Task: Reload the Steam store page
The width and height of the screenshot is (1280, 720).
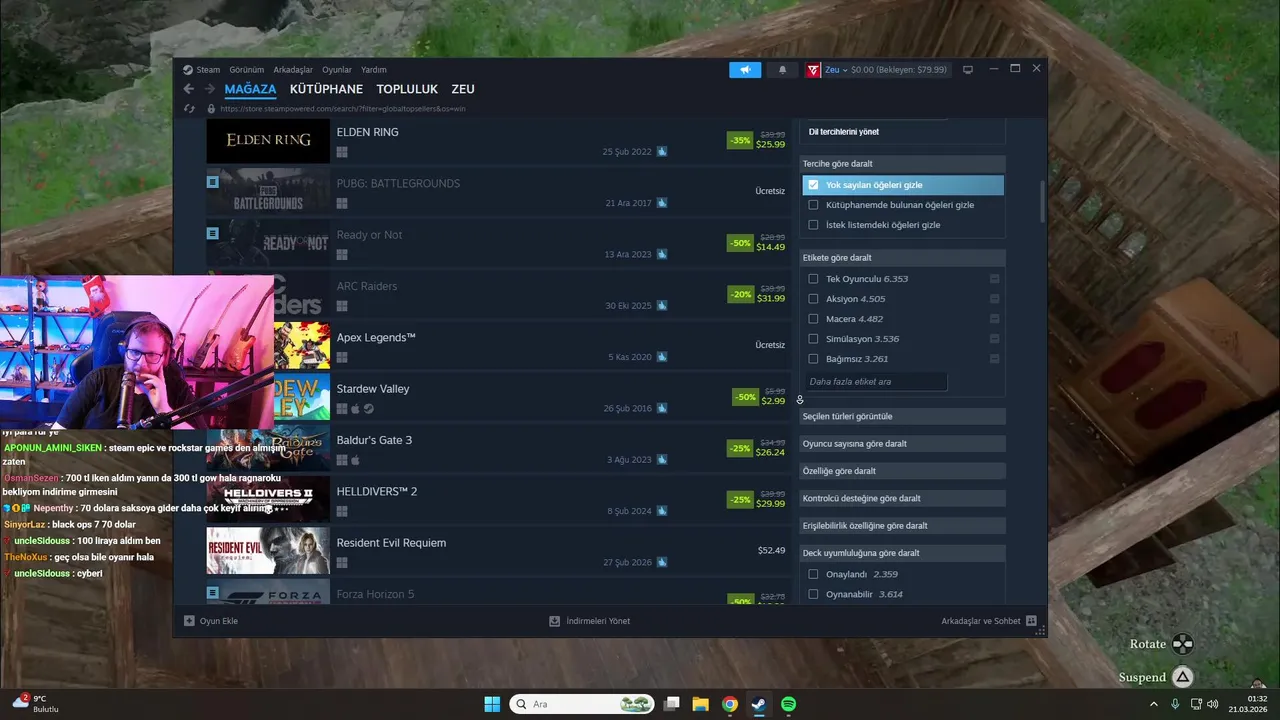Action: click(191, 108)
